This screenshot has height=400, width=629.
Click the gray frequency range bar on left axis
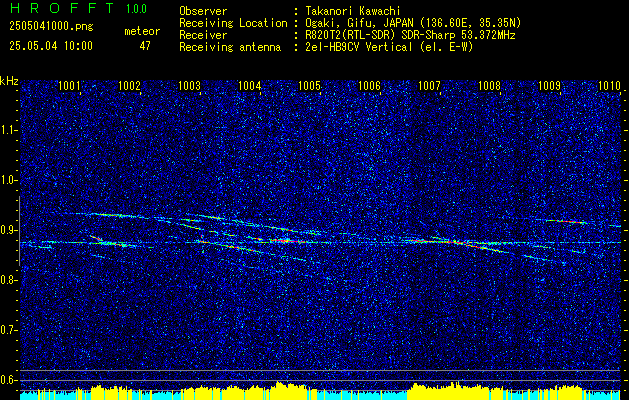pyautogui.click(x=19, y=231)
